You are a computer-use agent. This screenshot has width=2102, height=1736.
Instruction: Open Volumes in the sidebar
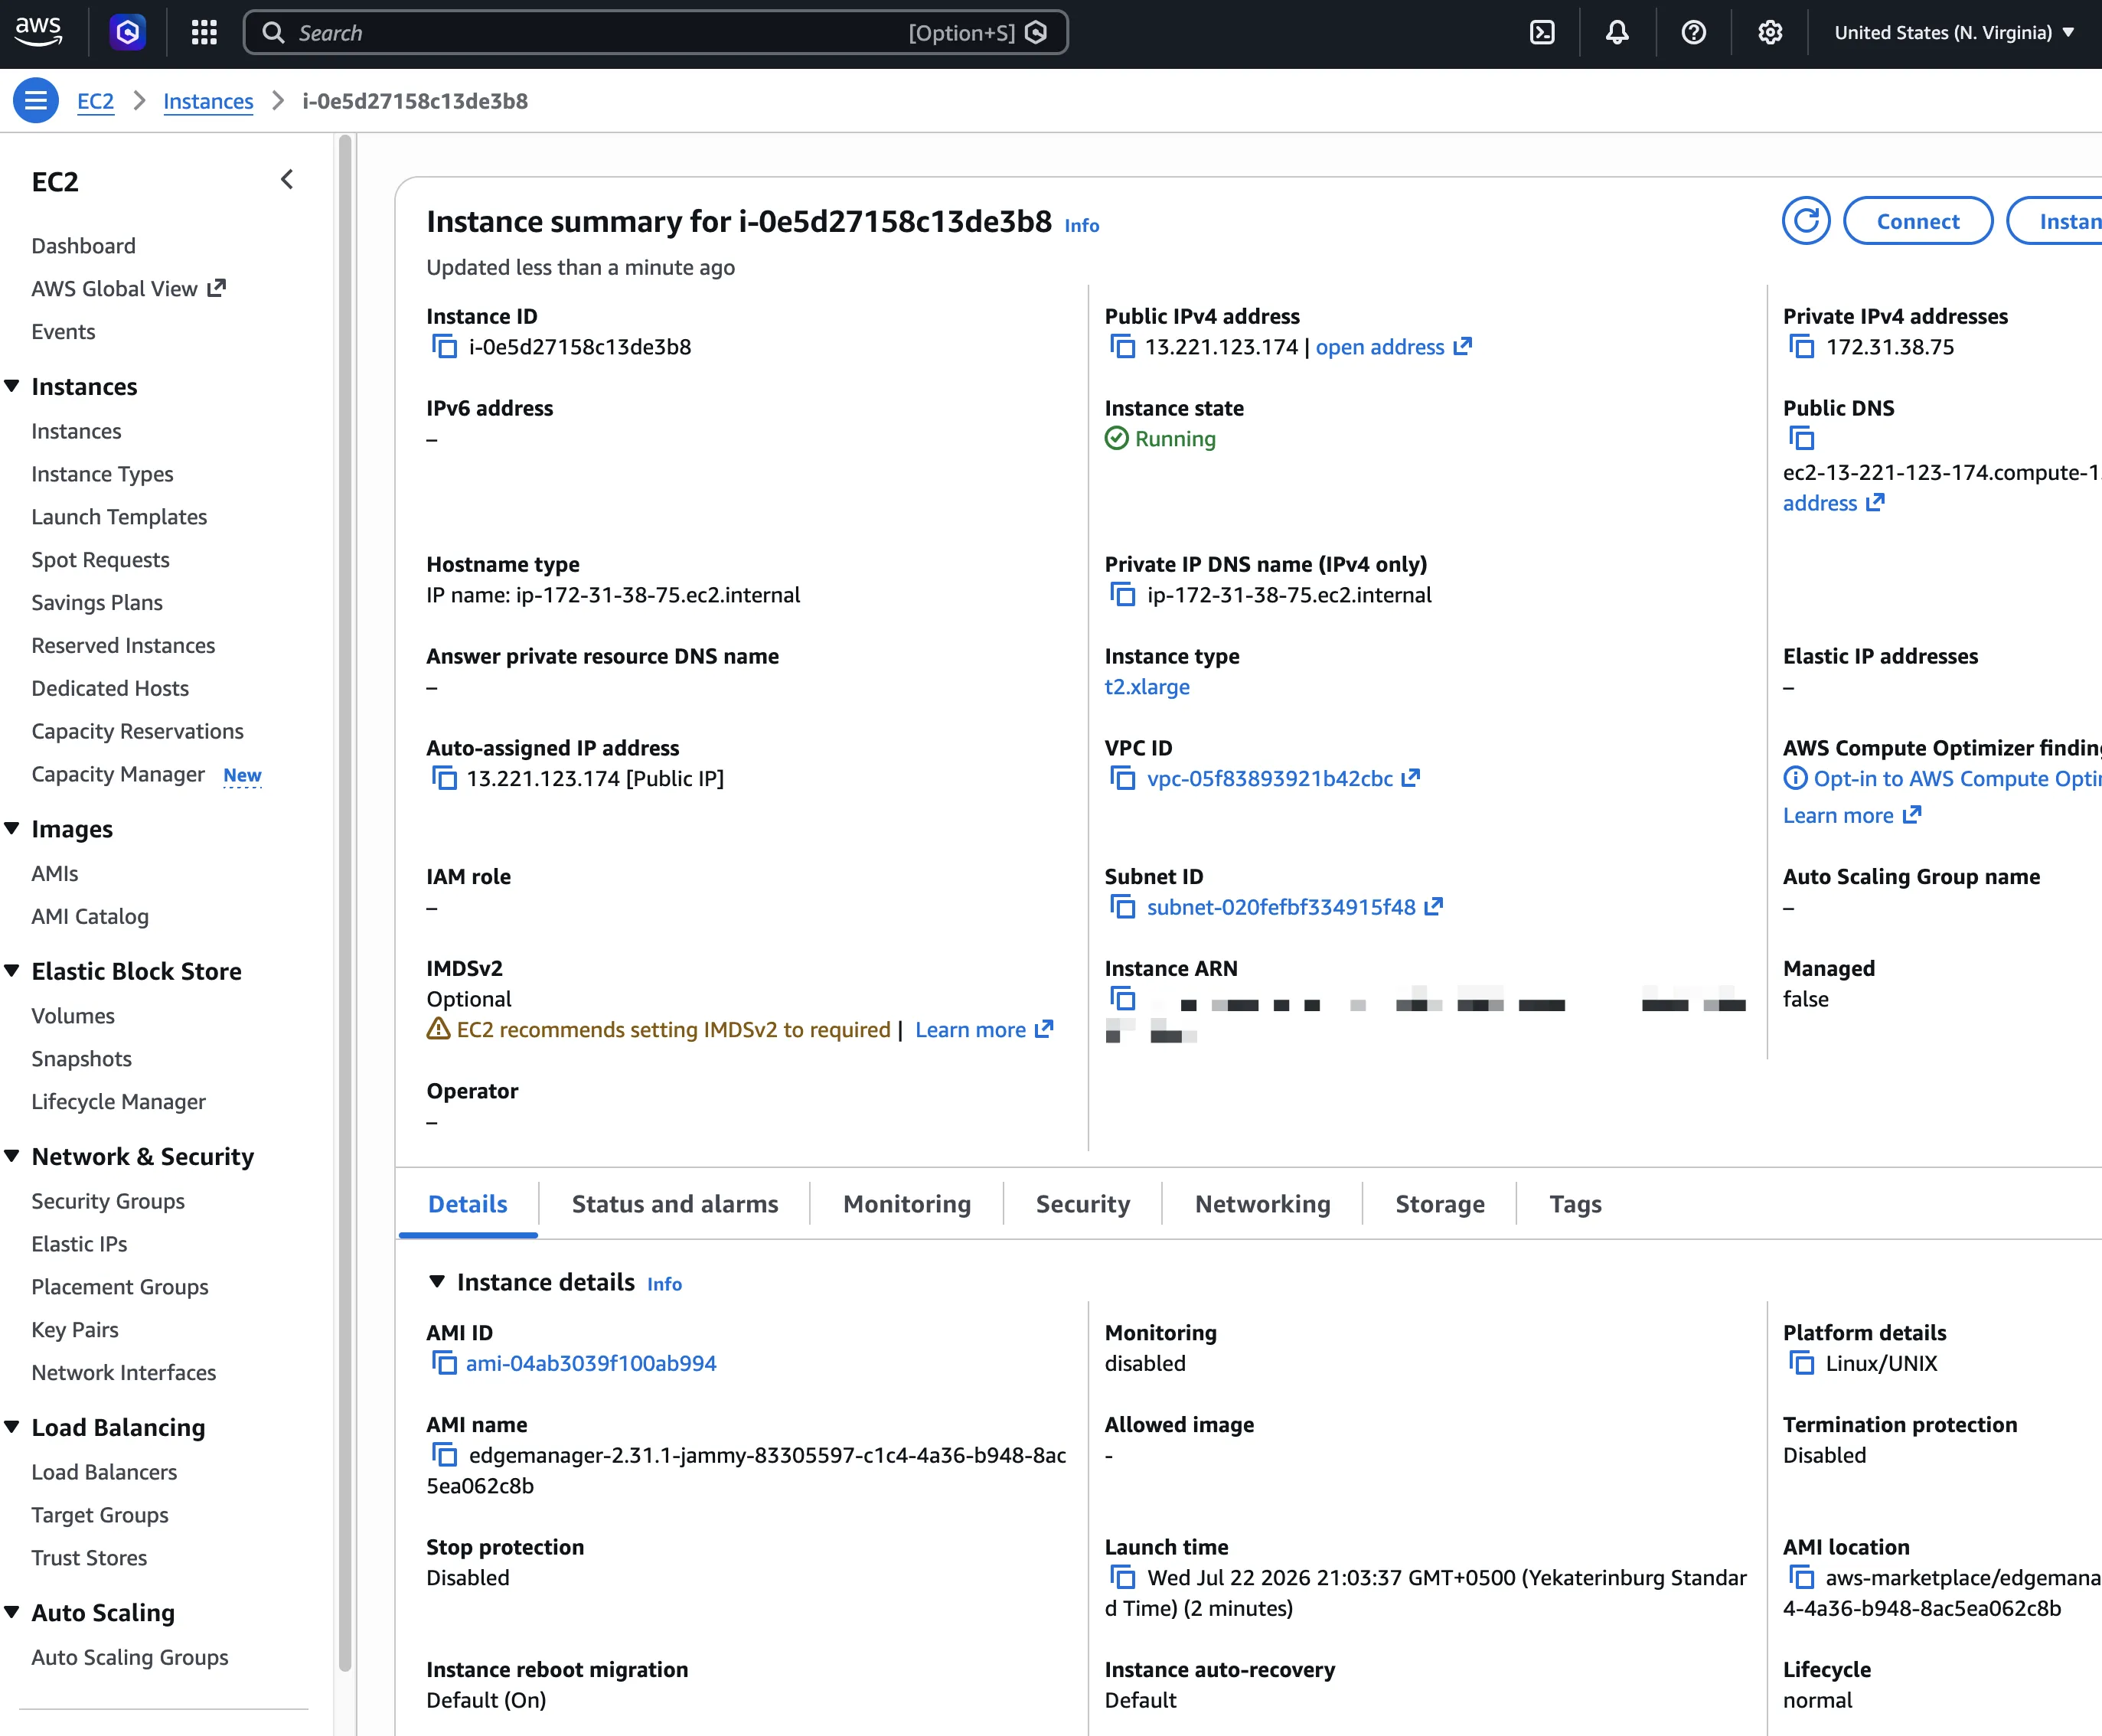click(73, 1016)
